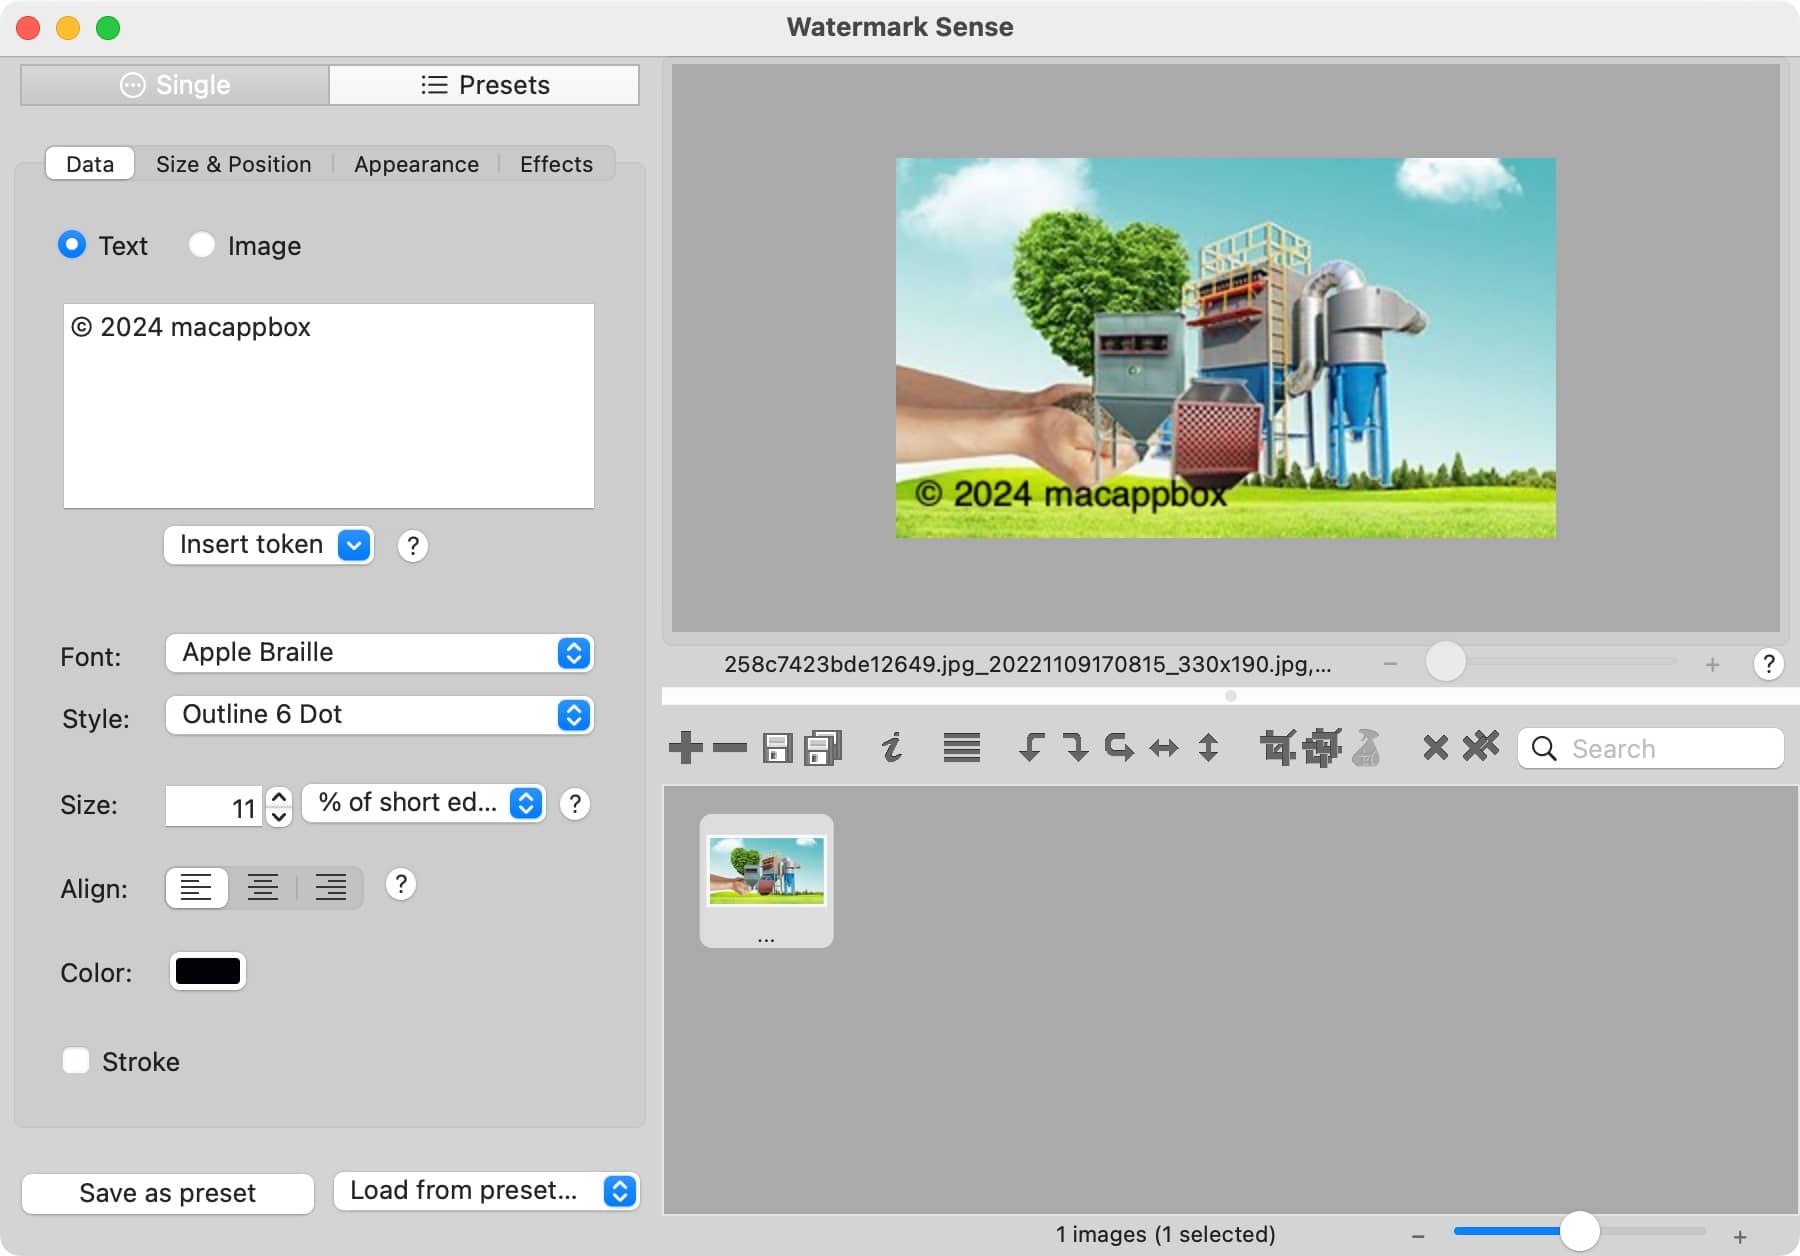Viewport: 1800px width, 1256px height.
Task: Flip image horizontally
Action: (1164, 748)
